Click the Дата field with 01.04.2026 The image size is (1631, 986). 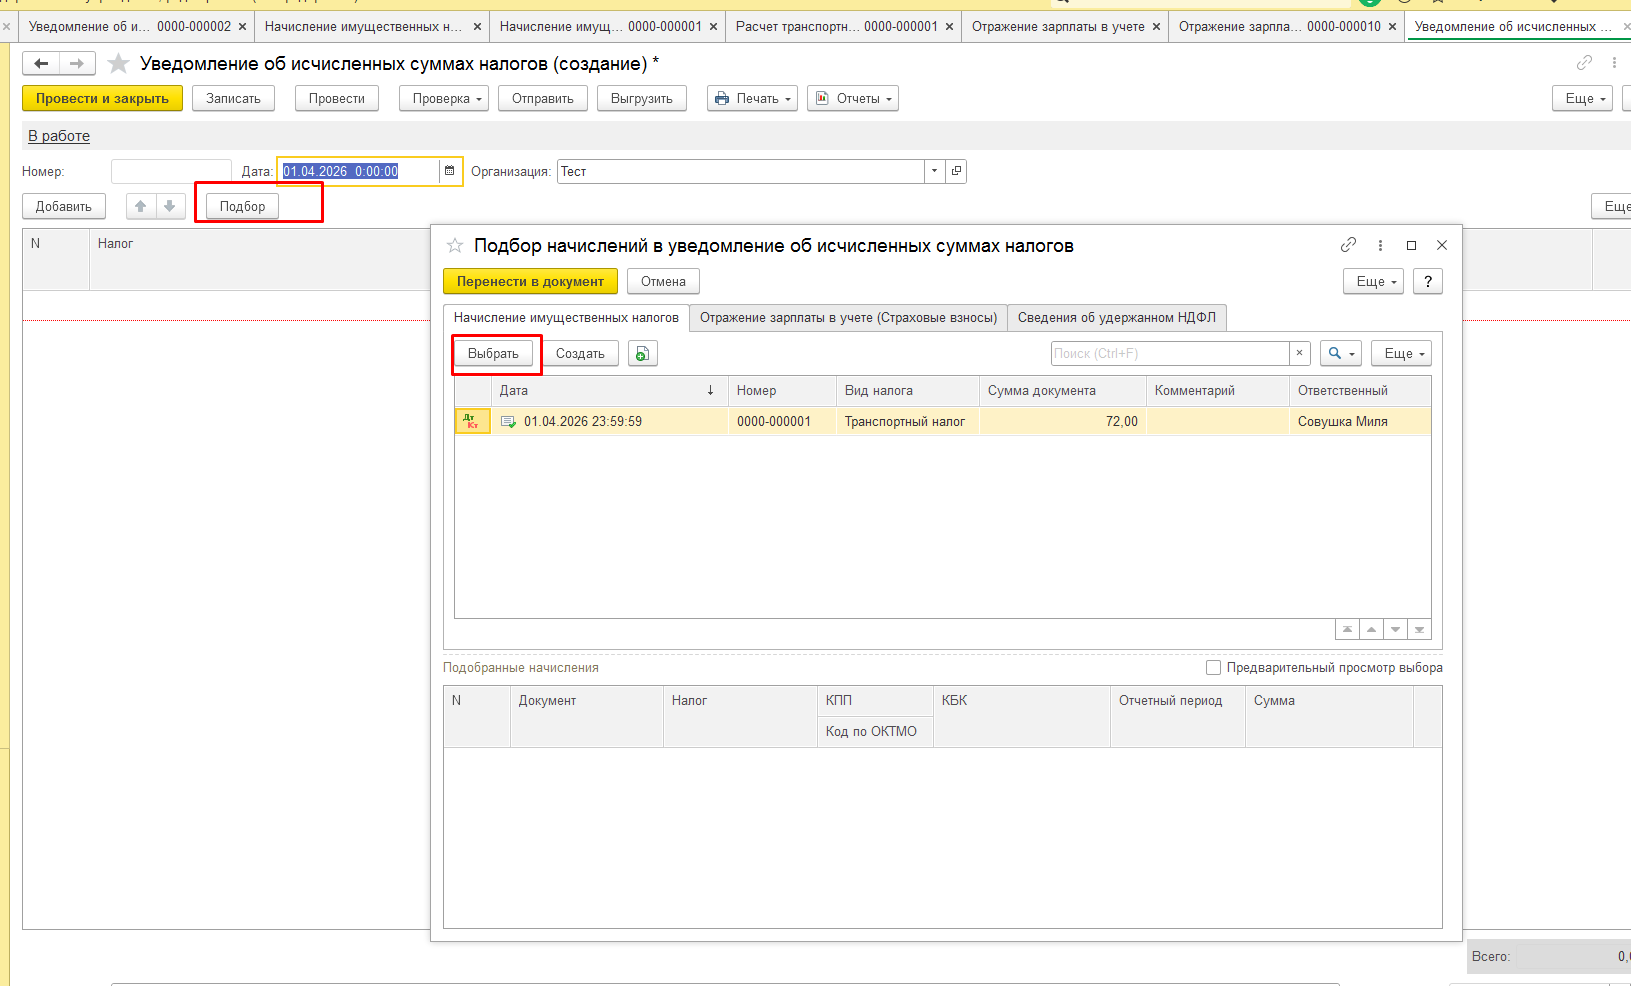pos(360,171)
